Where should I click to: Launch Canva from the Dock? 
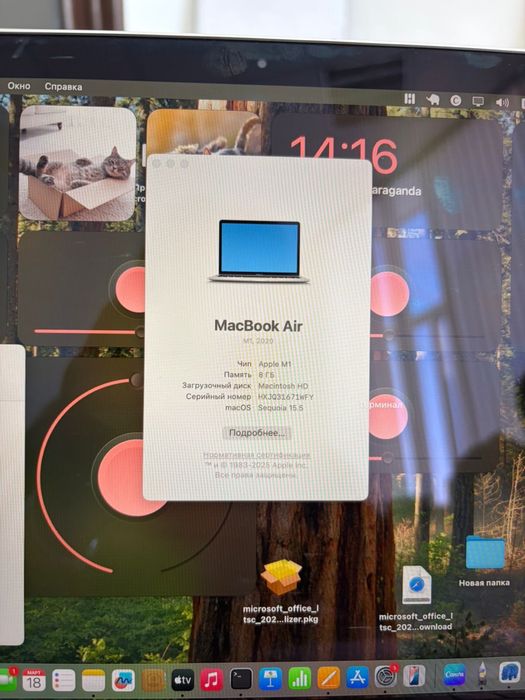(454, 674)
